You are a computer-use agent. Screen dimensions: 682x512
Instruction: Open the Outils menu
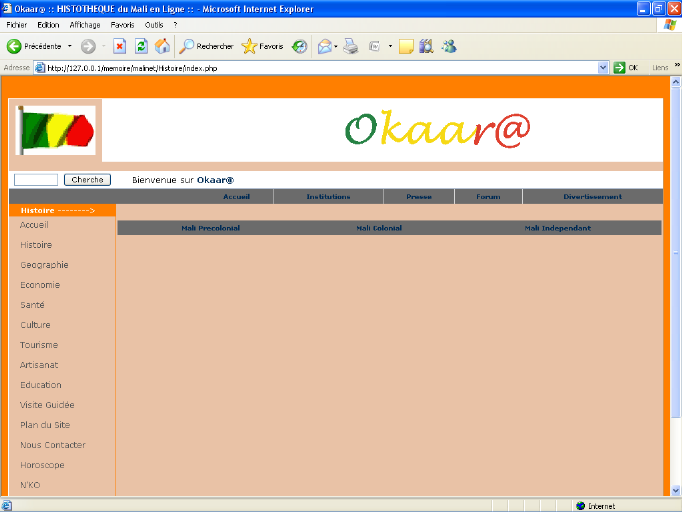tap(154, 25)
